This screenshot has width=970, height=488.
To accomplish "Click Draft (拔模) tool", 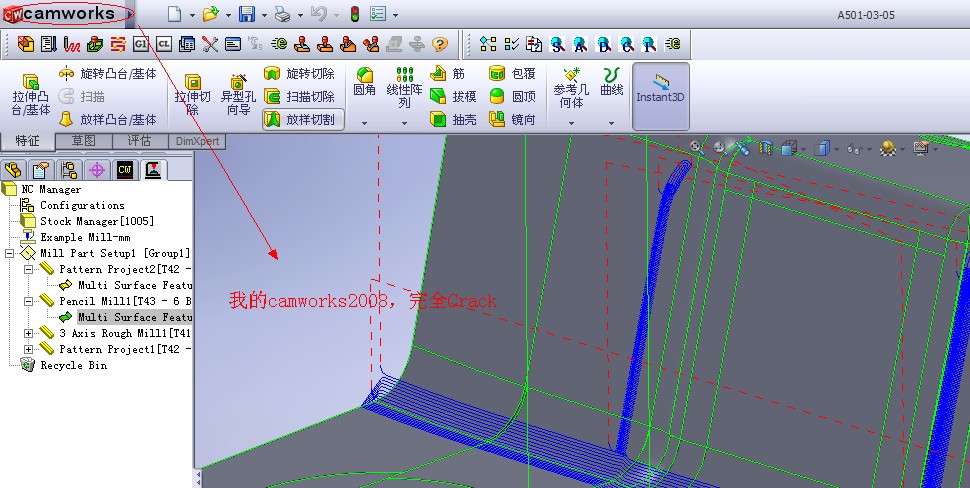I will (453, 96).
